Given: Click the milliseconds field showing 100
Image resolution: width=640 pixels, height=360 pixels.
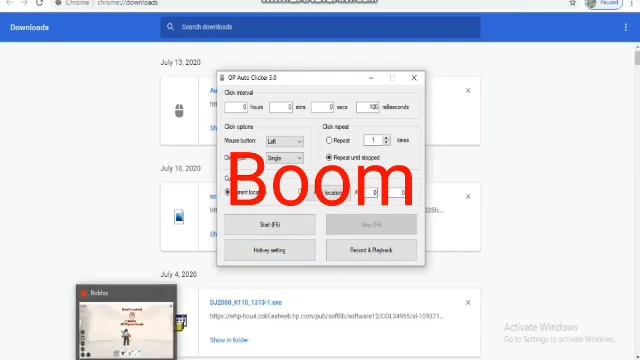Looking at the screenshot, I should pyautogui.click(x=368, y=107).
